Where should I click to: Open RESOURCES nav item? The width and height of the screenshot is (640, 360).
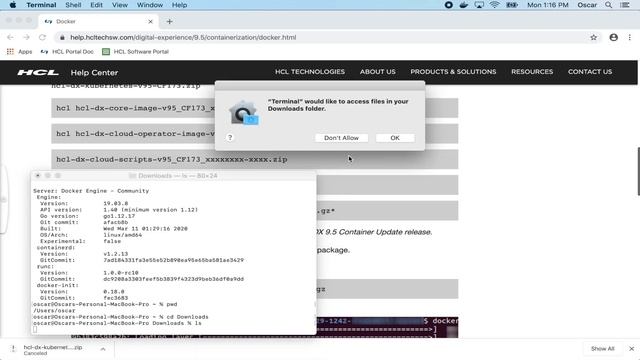click(x=532, y=71)
